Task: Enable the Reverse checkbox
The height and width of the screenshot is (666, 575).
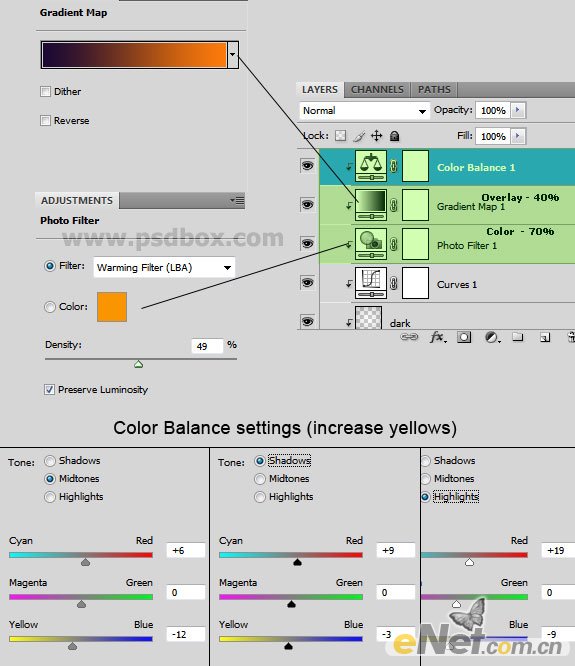Action: pos(45,121)
